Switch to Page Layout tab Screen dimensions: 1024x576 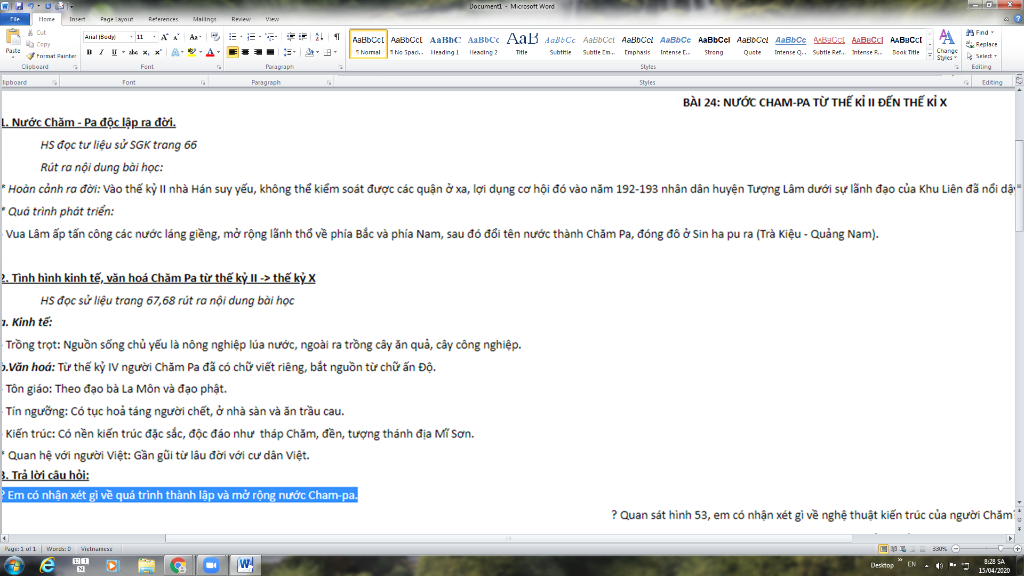(117, 19)
